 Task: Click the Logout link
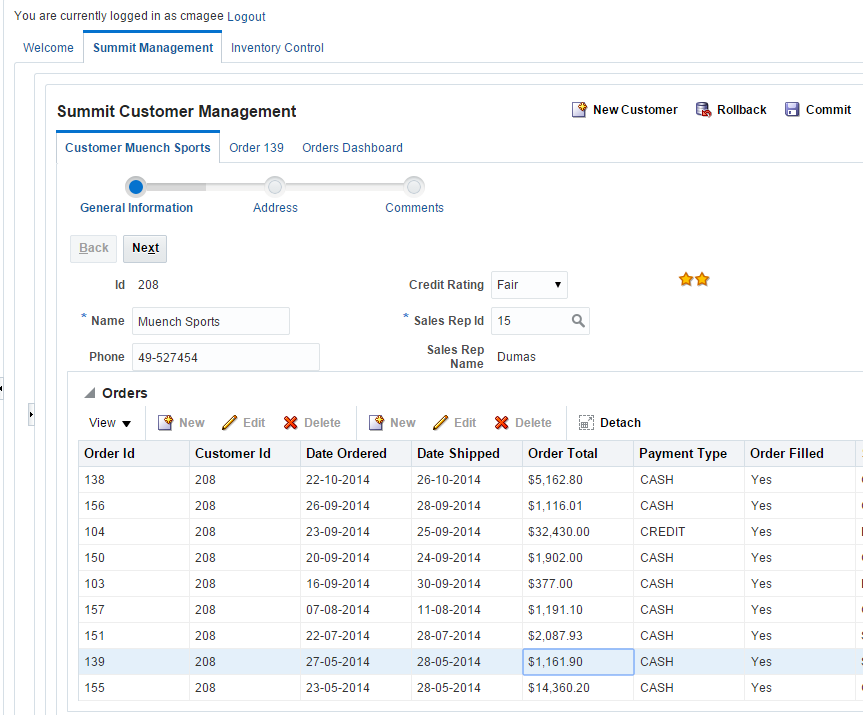246,17
